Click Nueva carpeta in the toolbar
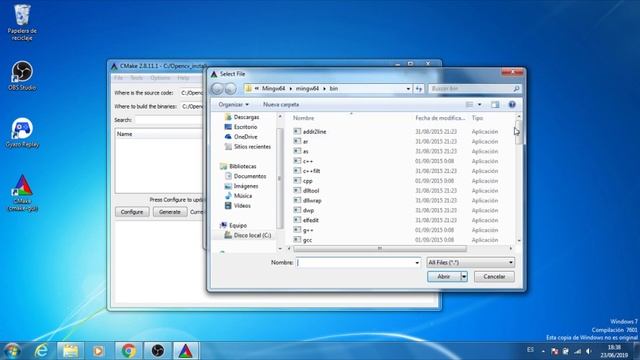640x360 pixels. point(281,104)
